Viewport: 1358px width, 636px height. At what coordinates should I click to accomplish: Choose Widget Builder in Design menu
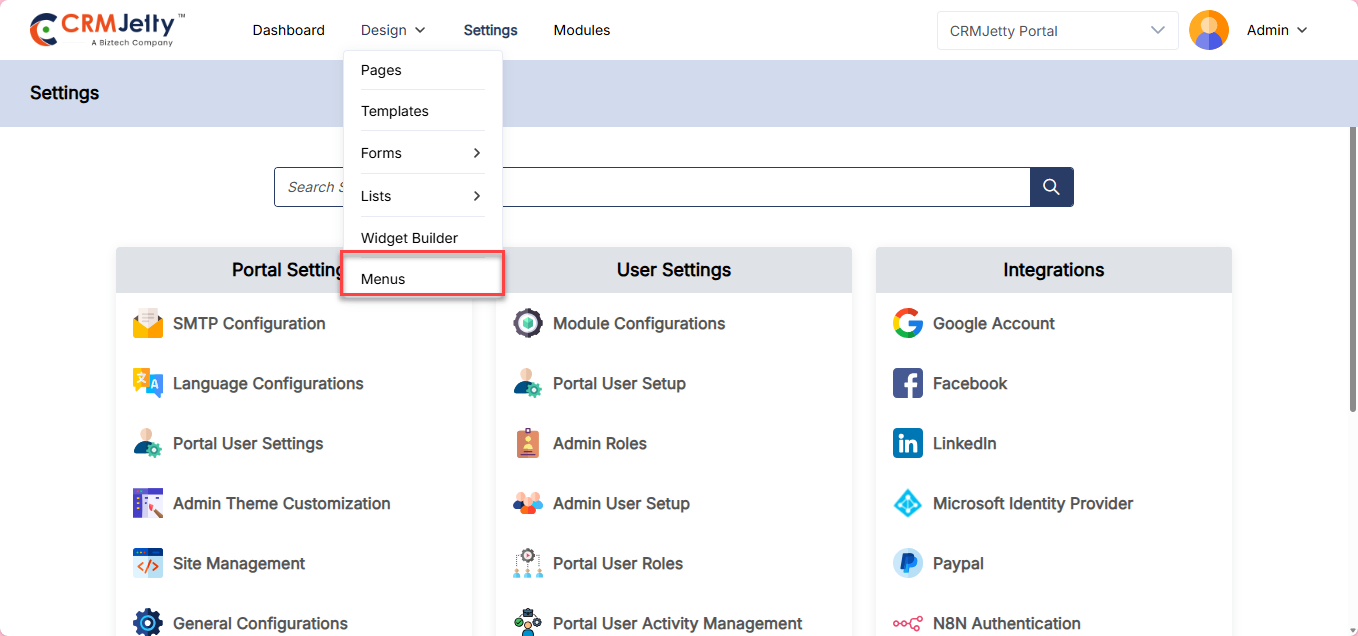(x=409, y=238)
